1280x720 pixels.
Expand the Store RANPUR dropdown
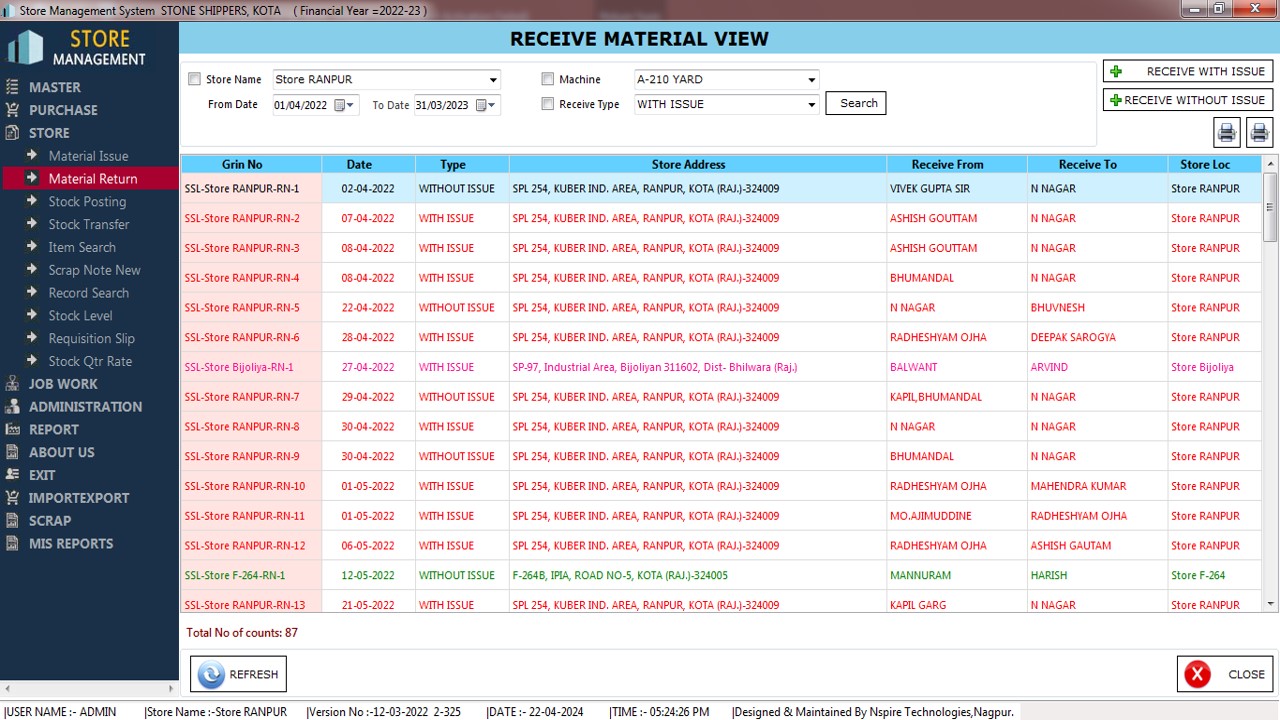[493, 80]
